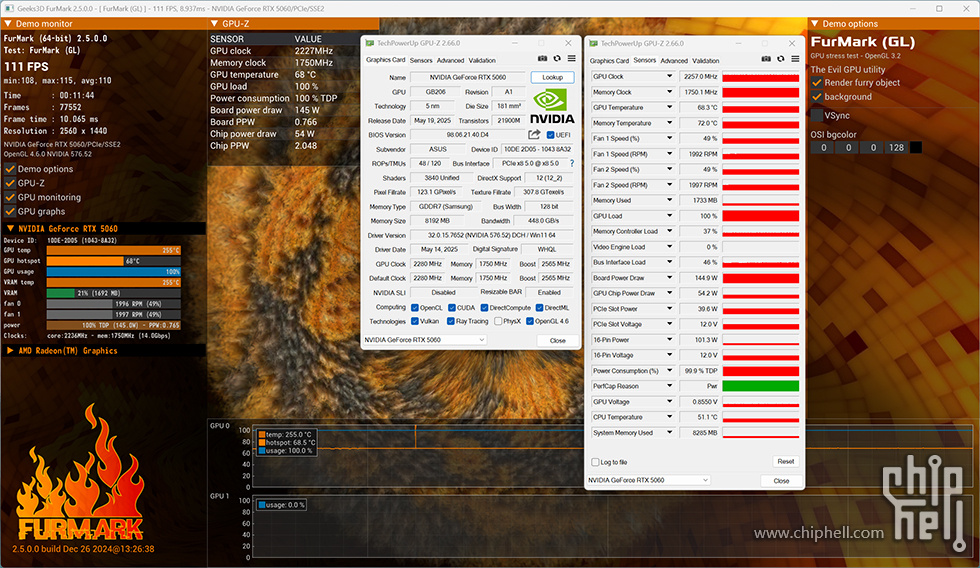
Task: Disable Render furry object option
Action: click(x=816, y=82)
